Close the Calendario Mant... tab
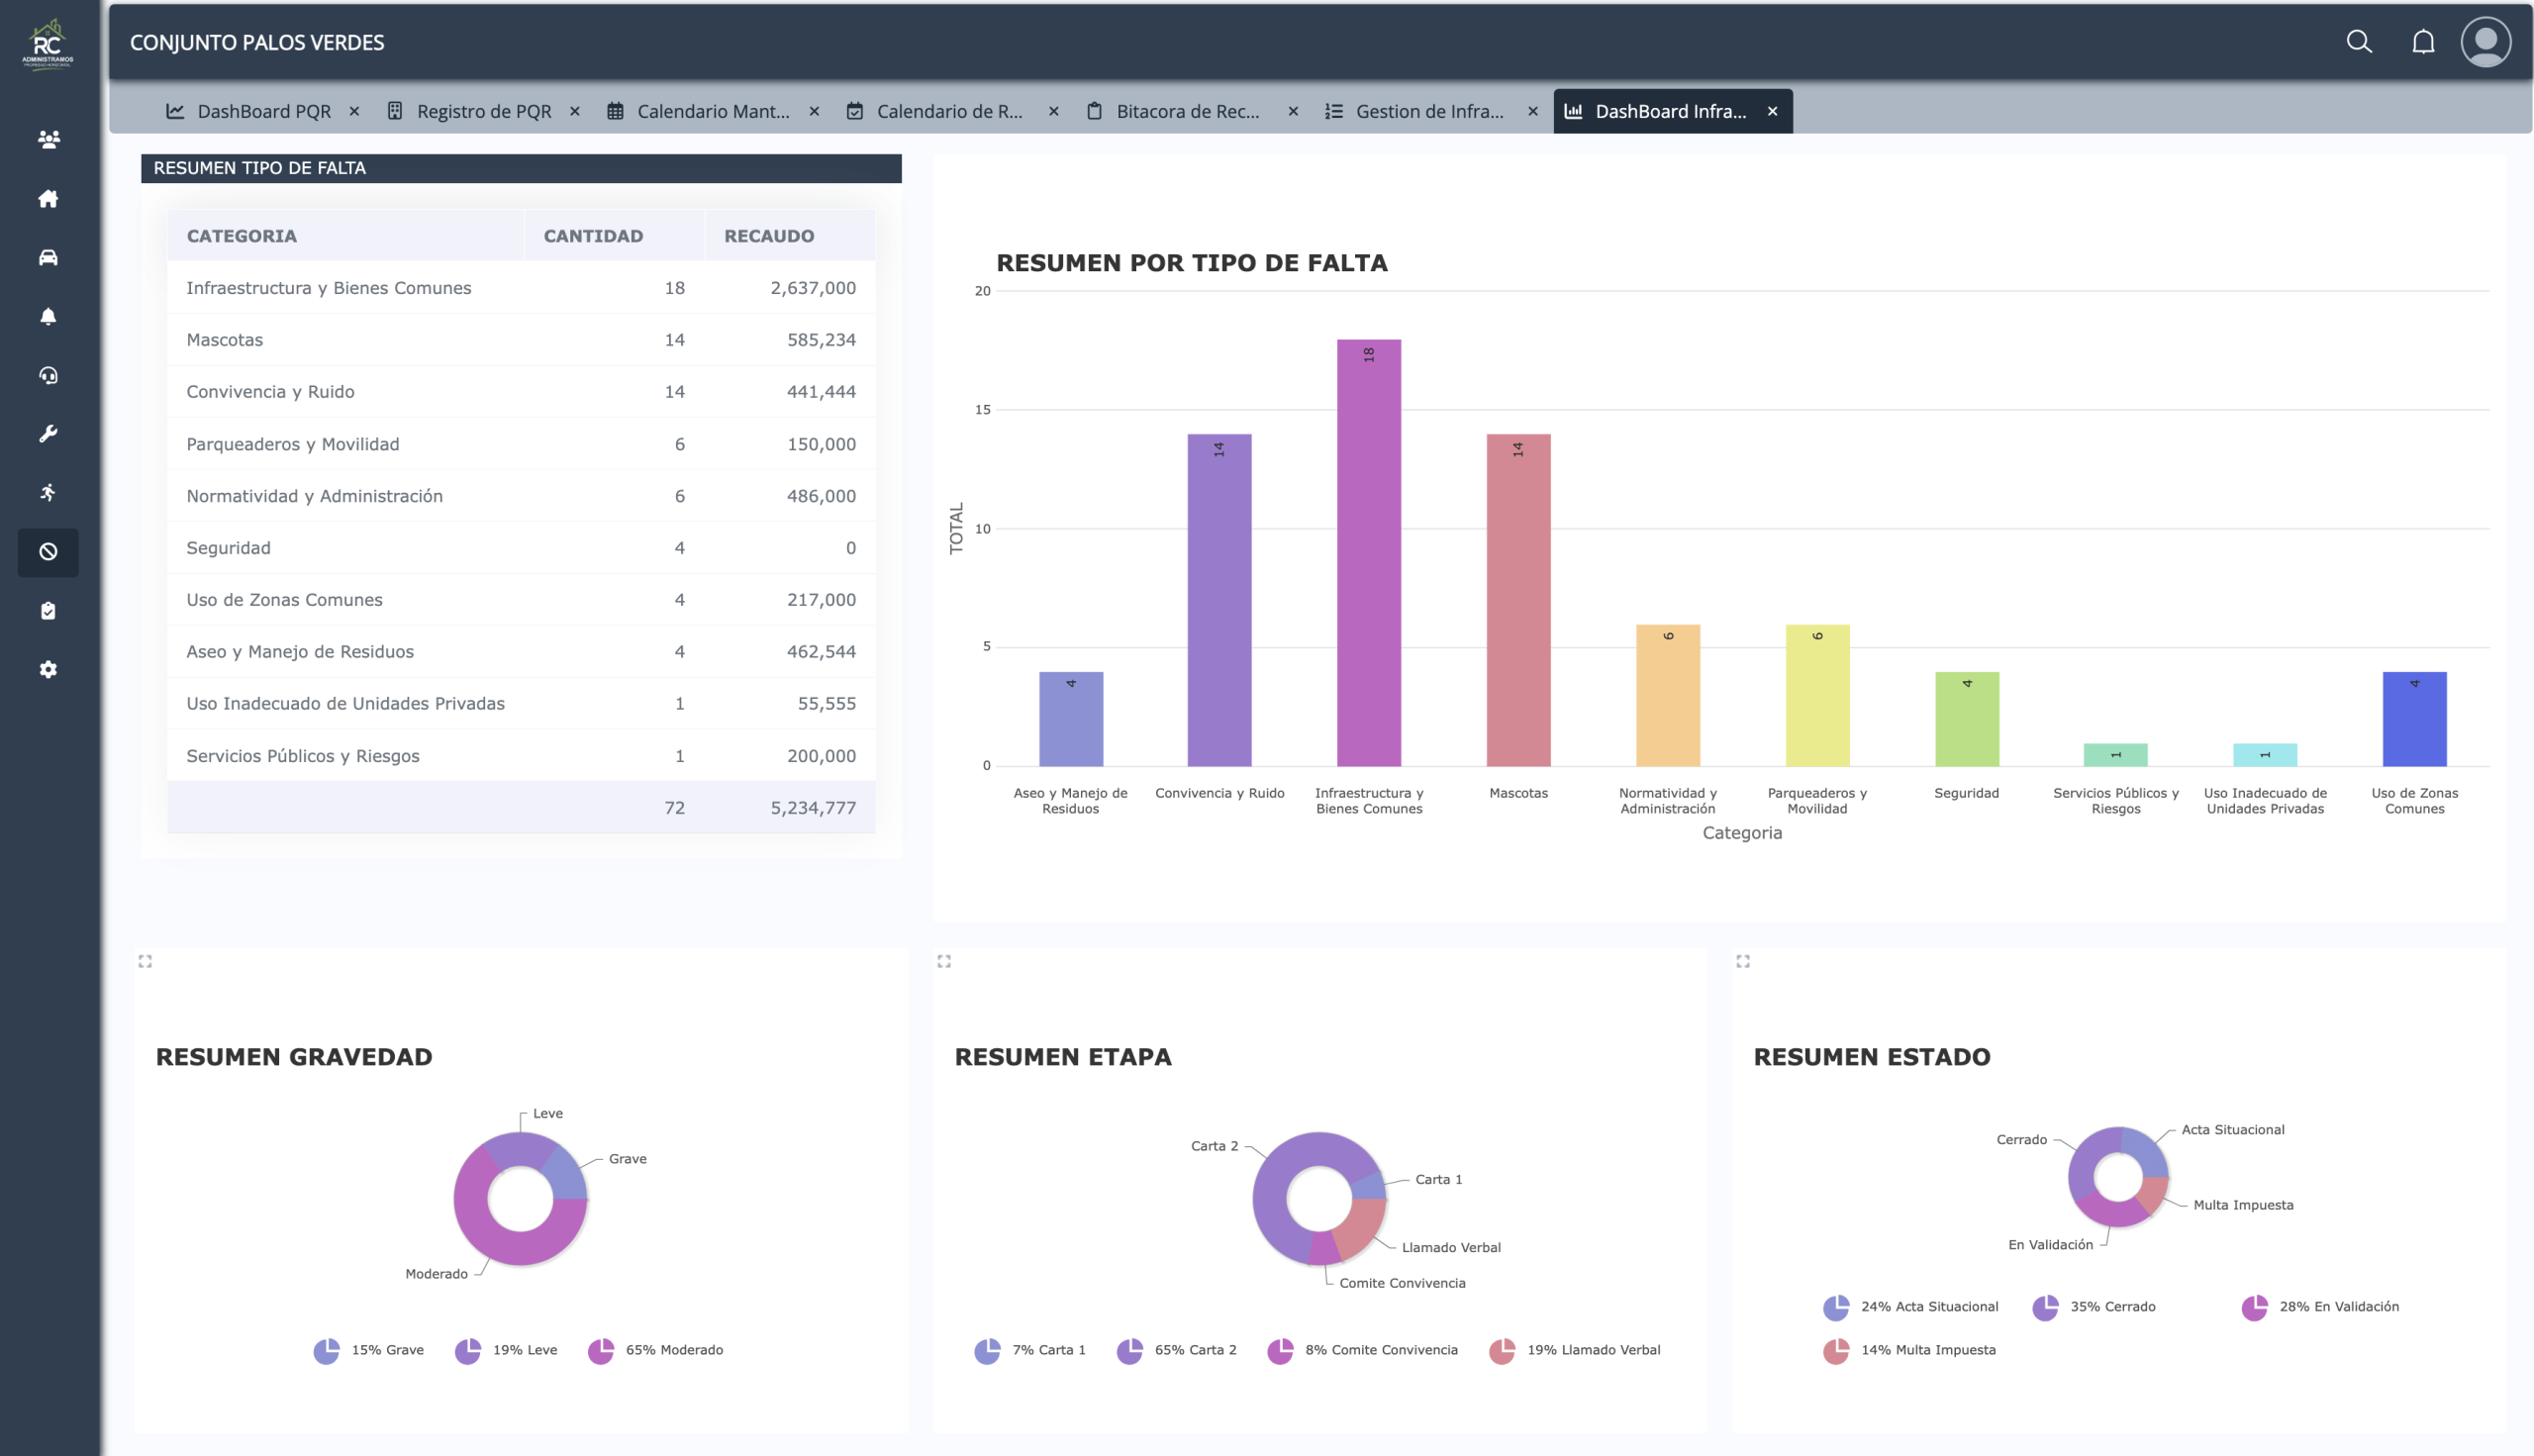2534x1456 pixels. (x=814, y=111)
